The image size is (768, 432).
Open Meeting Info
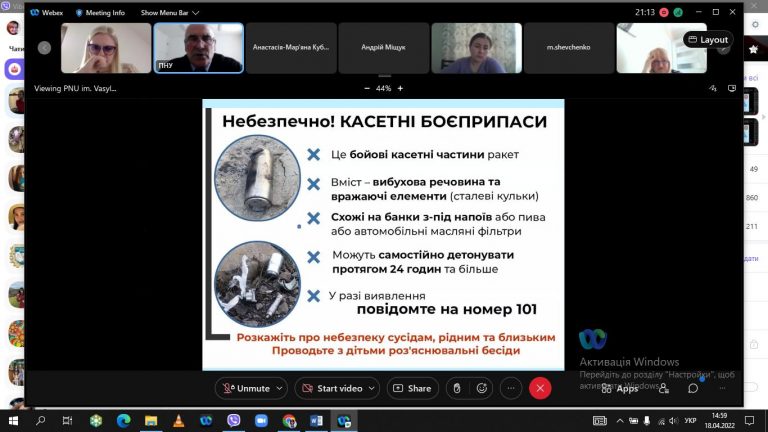pyautogui.click(x=100, y=13)
